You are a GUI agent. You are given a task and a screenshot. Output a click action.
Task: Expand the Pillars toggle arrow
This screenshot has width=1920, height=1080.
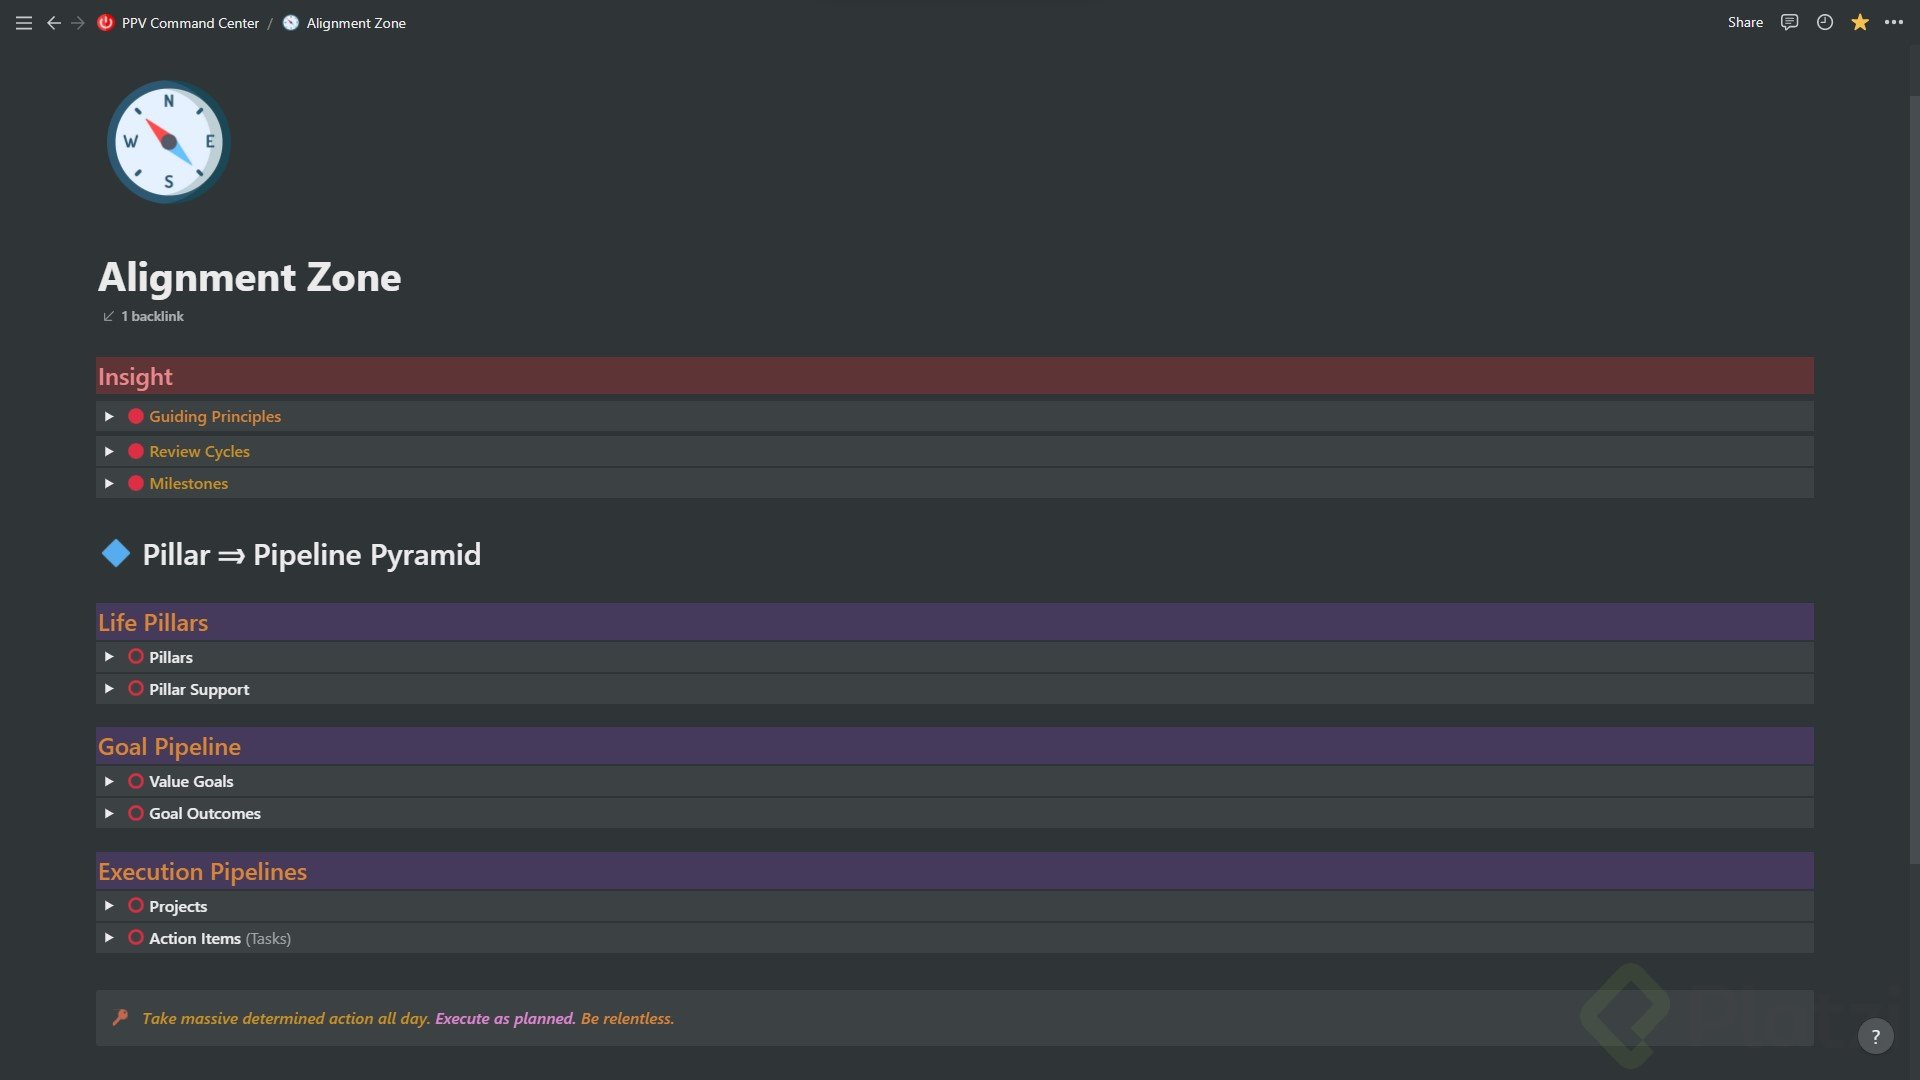(109, 657)
